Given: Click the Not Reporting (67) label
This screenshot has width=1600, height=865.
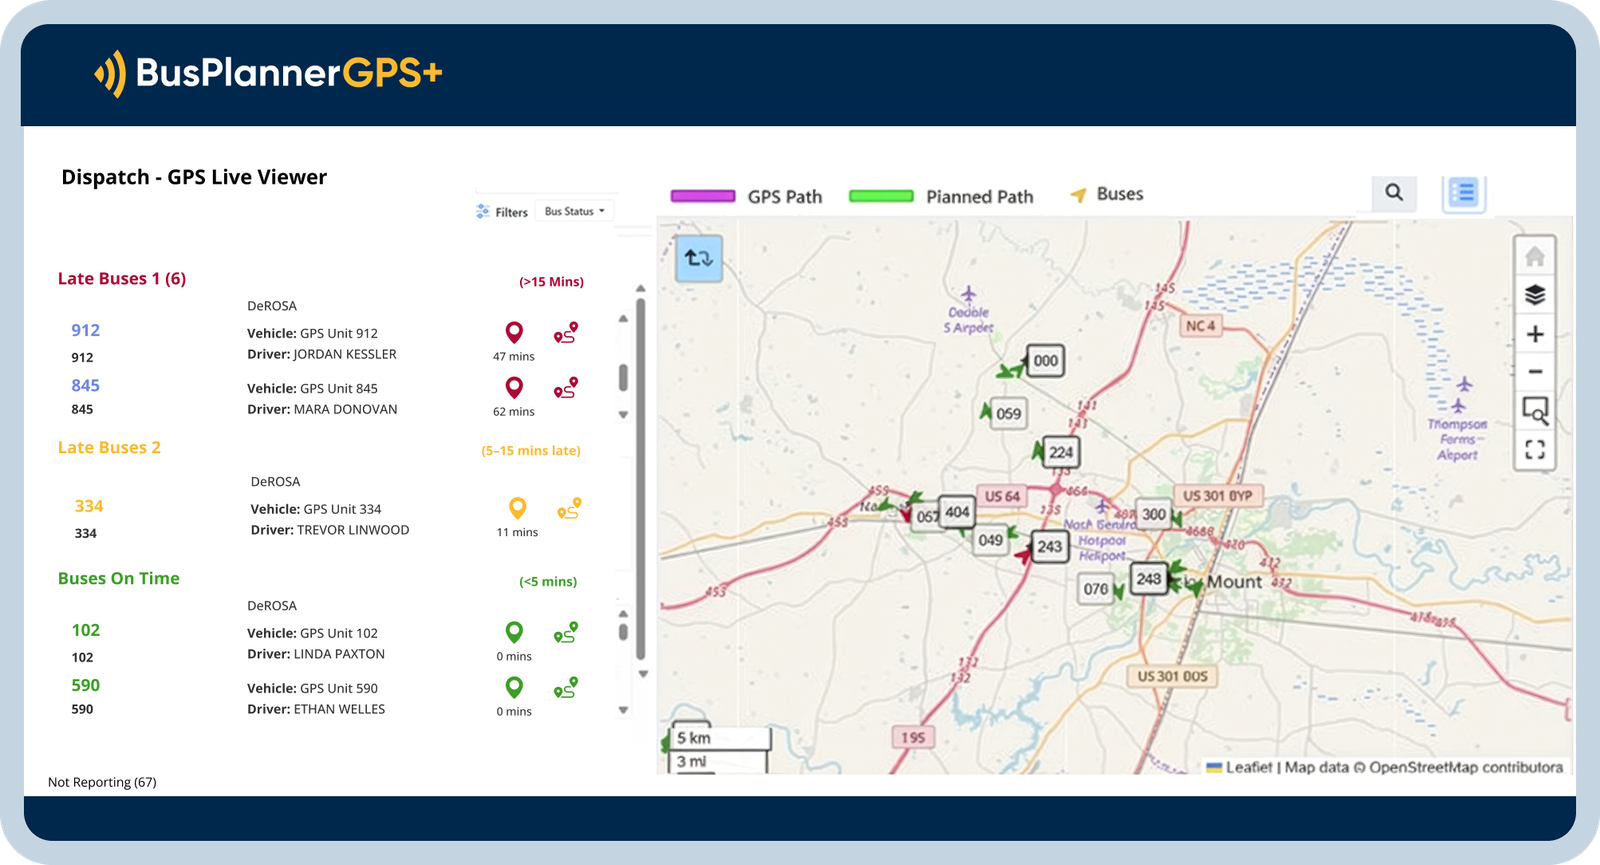Looking at the screenshot, I should click(102, 782).
